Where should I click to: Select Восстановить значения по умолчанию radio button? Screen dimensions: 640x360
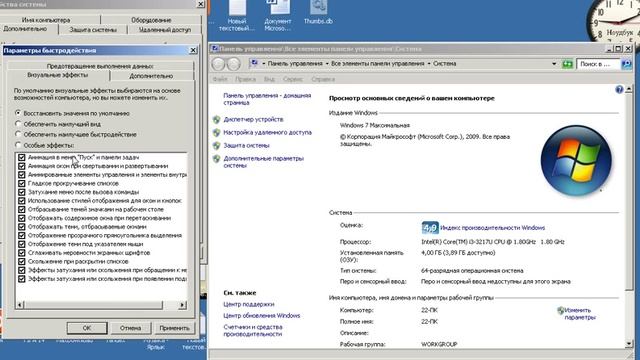click(x=18, y=113)
